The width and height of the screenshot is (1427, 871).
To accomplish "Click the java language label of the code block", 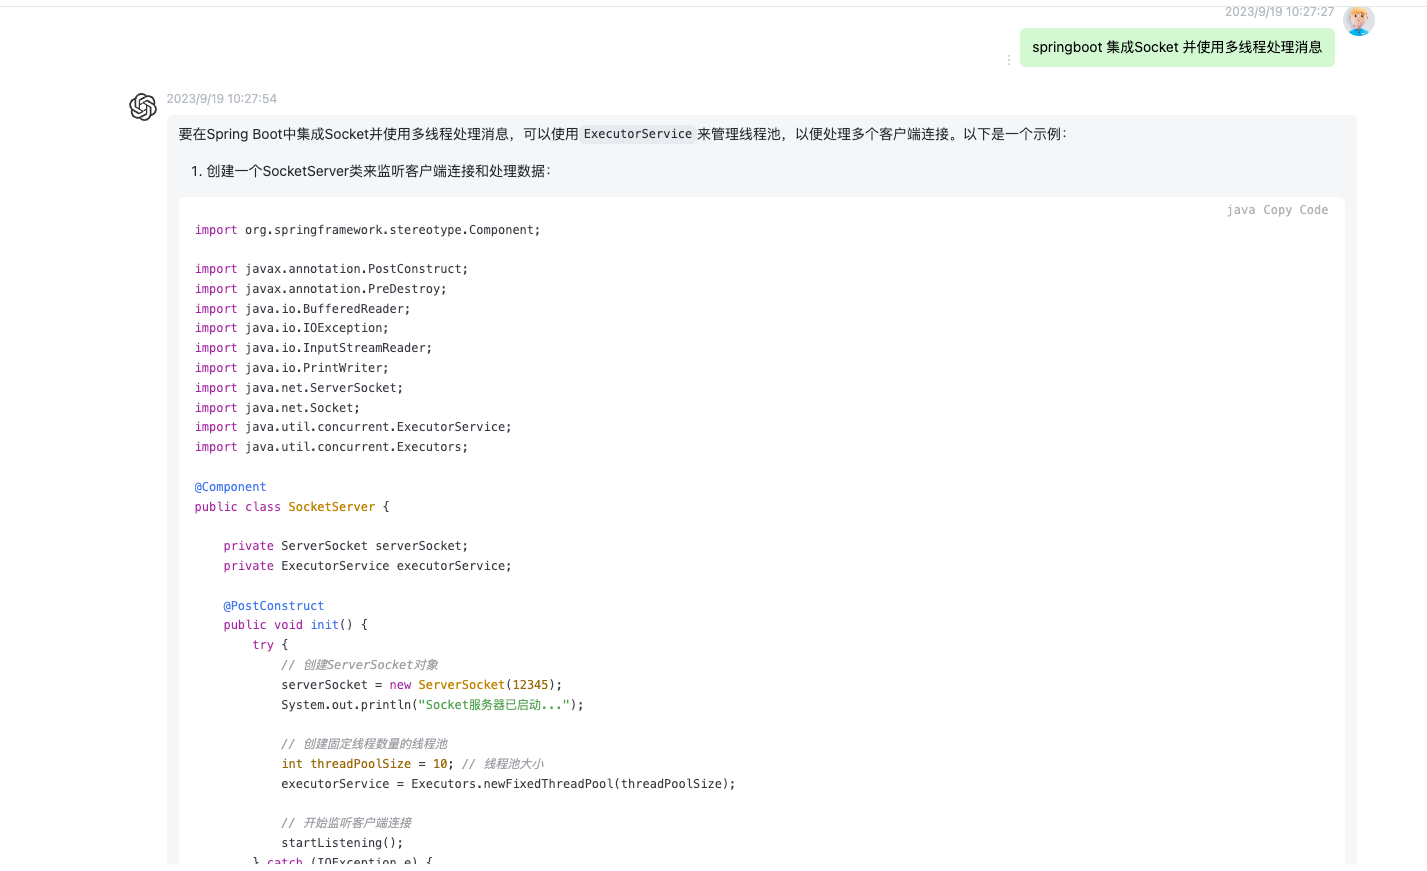I will pos(1241,210).
